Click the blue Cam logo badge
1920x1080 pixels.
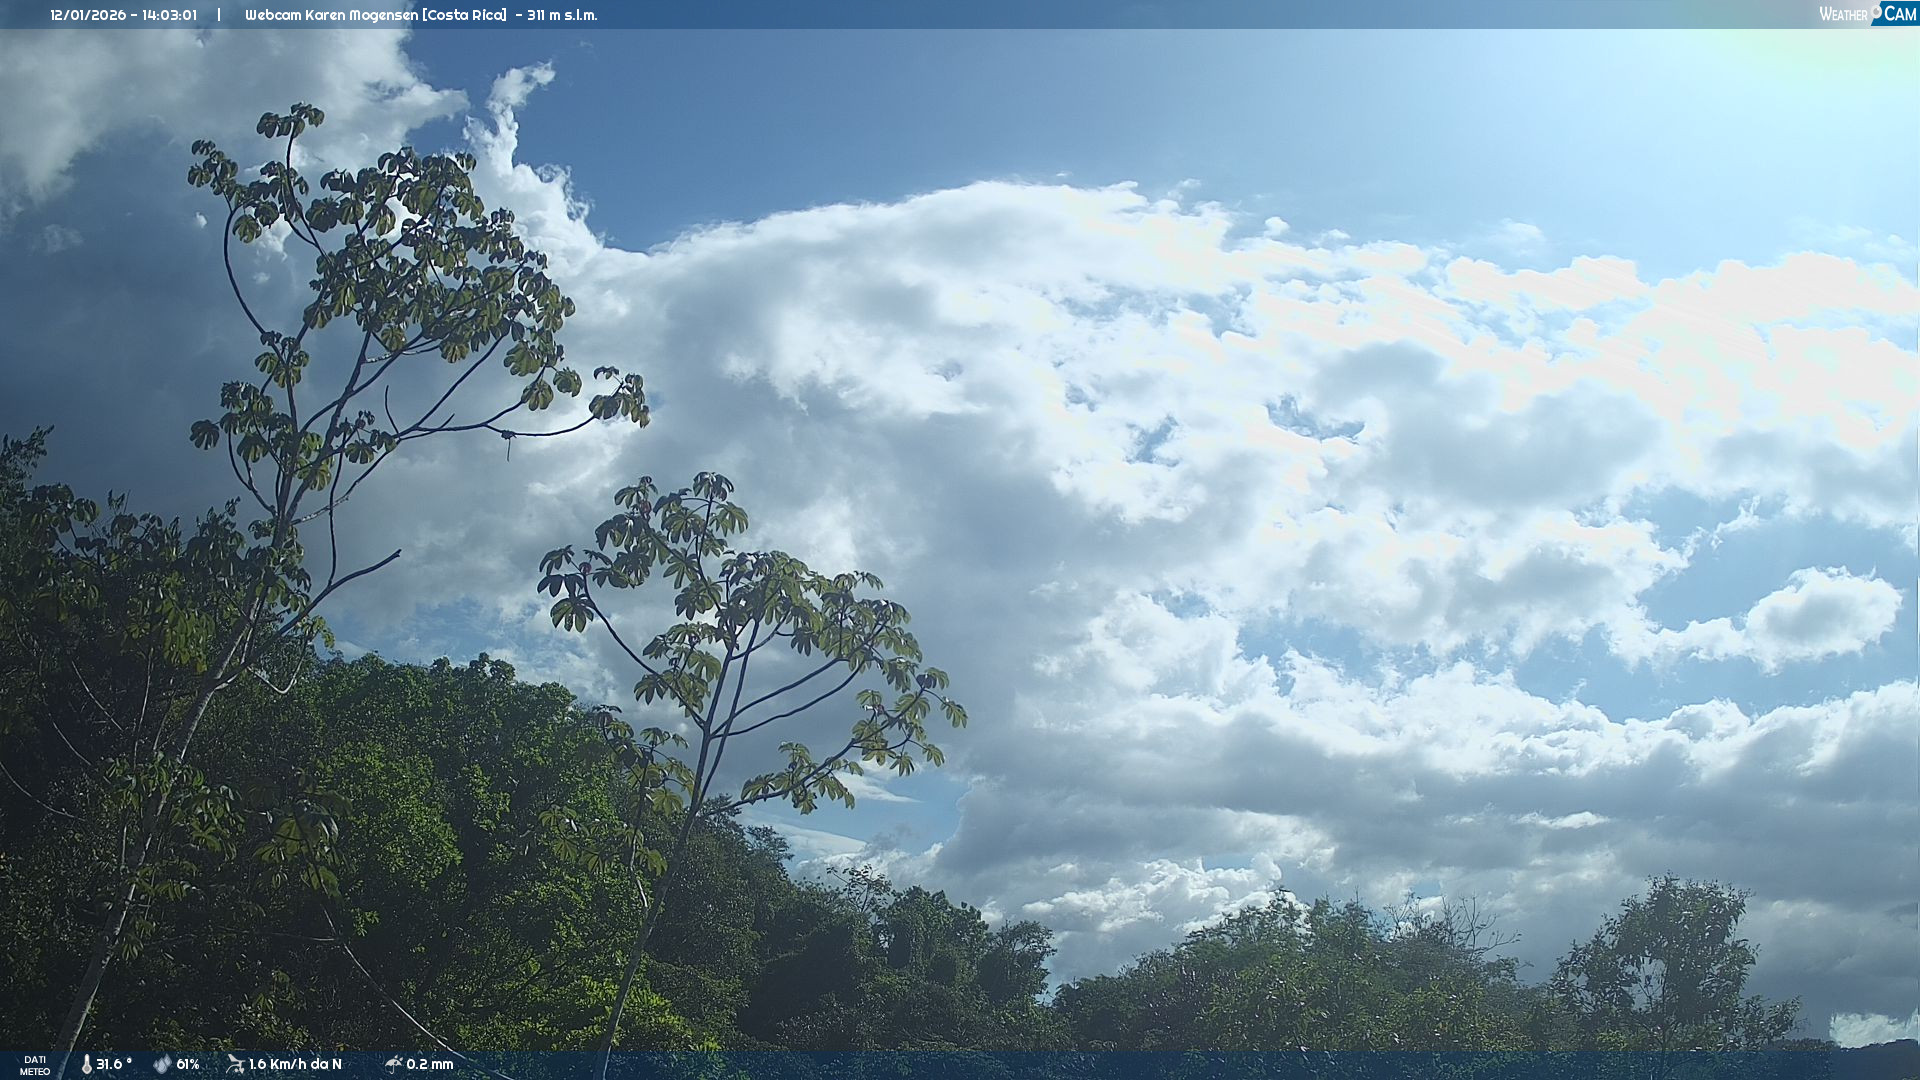(1899, 14)
